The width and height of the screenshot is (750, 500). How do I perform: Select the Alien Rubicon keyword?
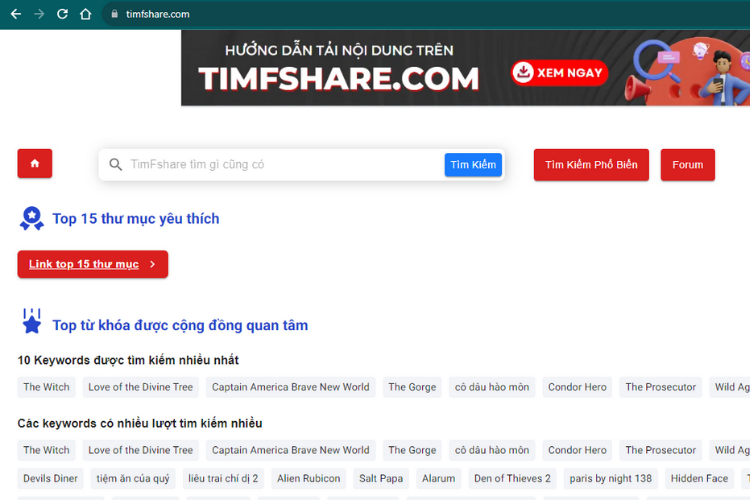pyautogui.click(x=309, y=478)
